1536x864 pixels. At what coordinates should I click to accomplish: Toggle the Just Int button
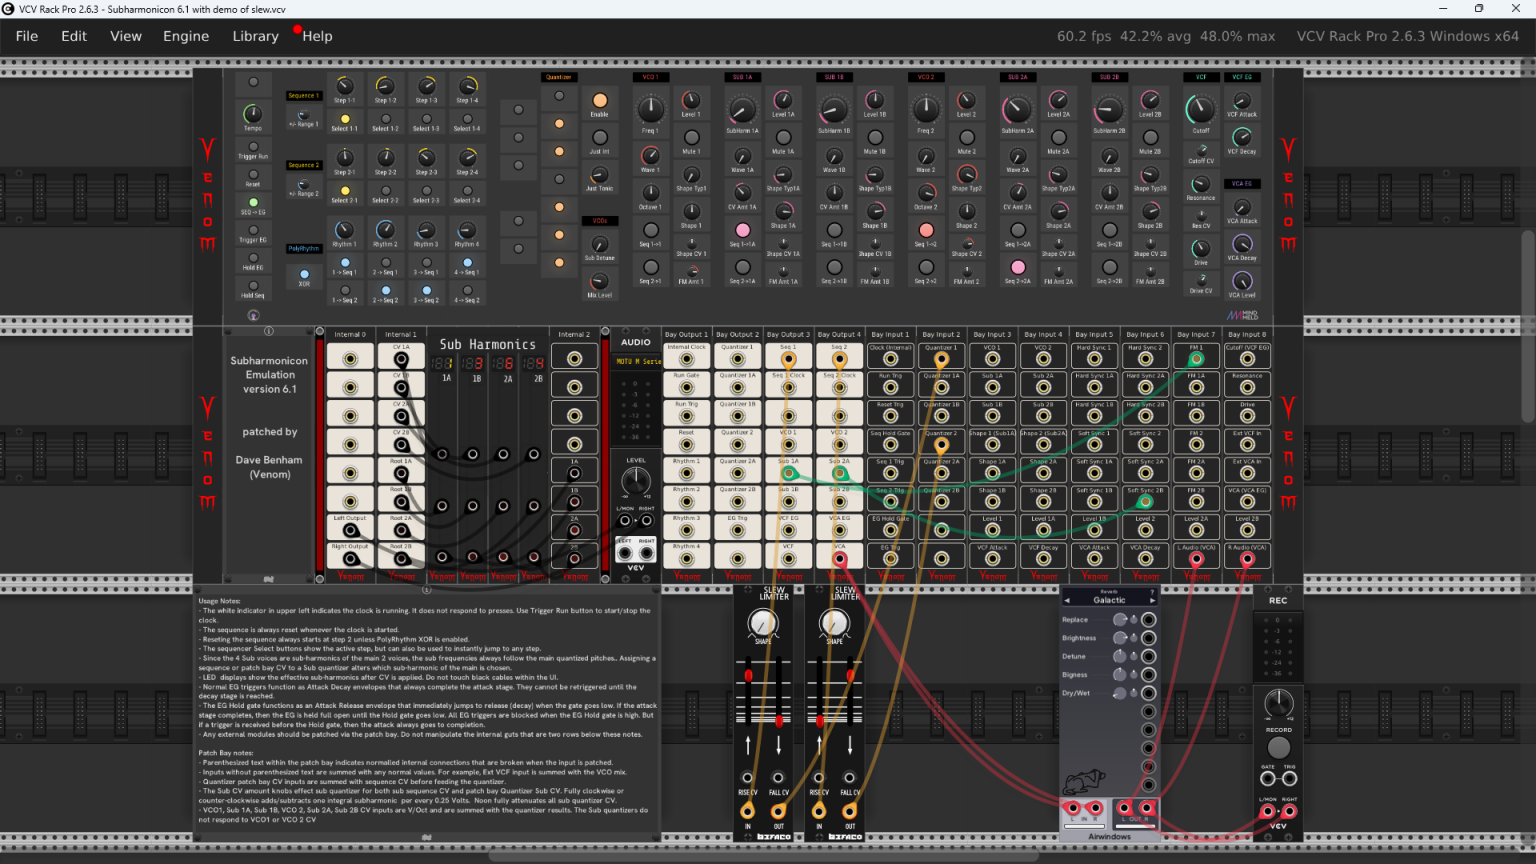pos(599,137)
